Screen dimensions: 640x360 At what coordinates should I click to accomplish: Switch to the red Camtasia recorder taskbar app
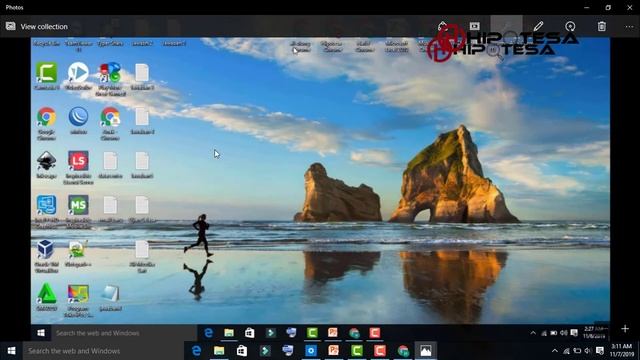coord(380,351)
